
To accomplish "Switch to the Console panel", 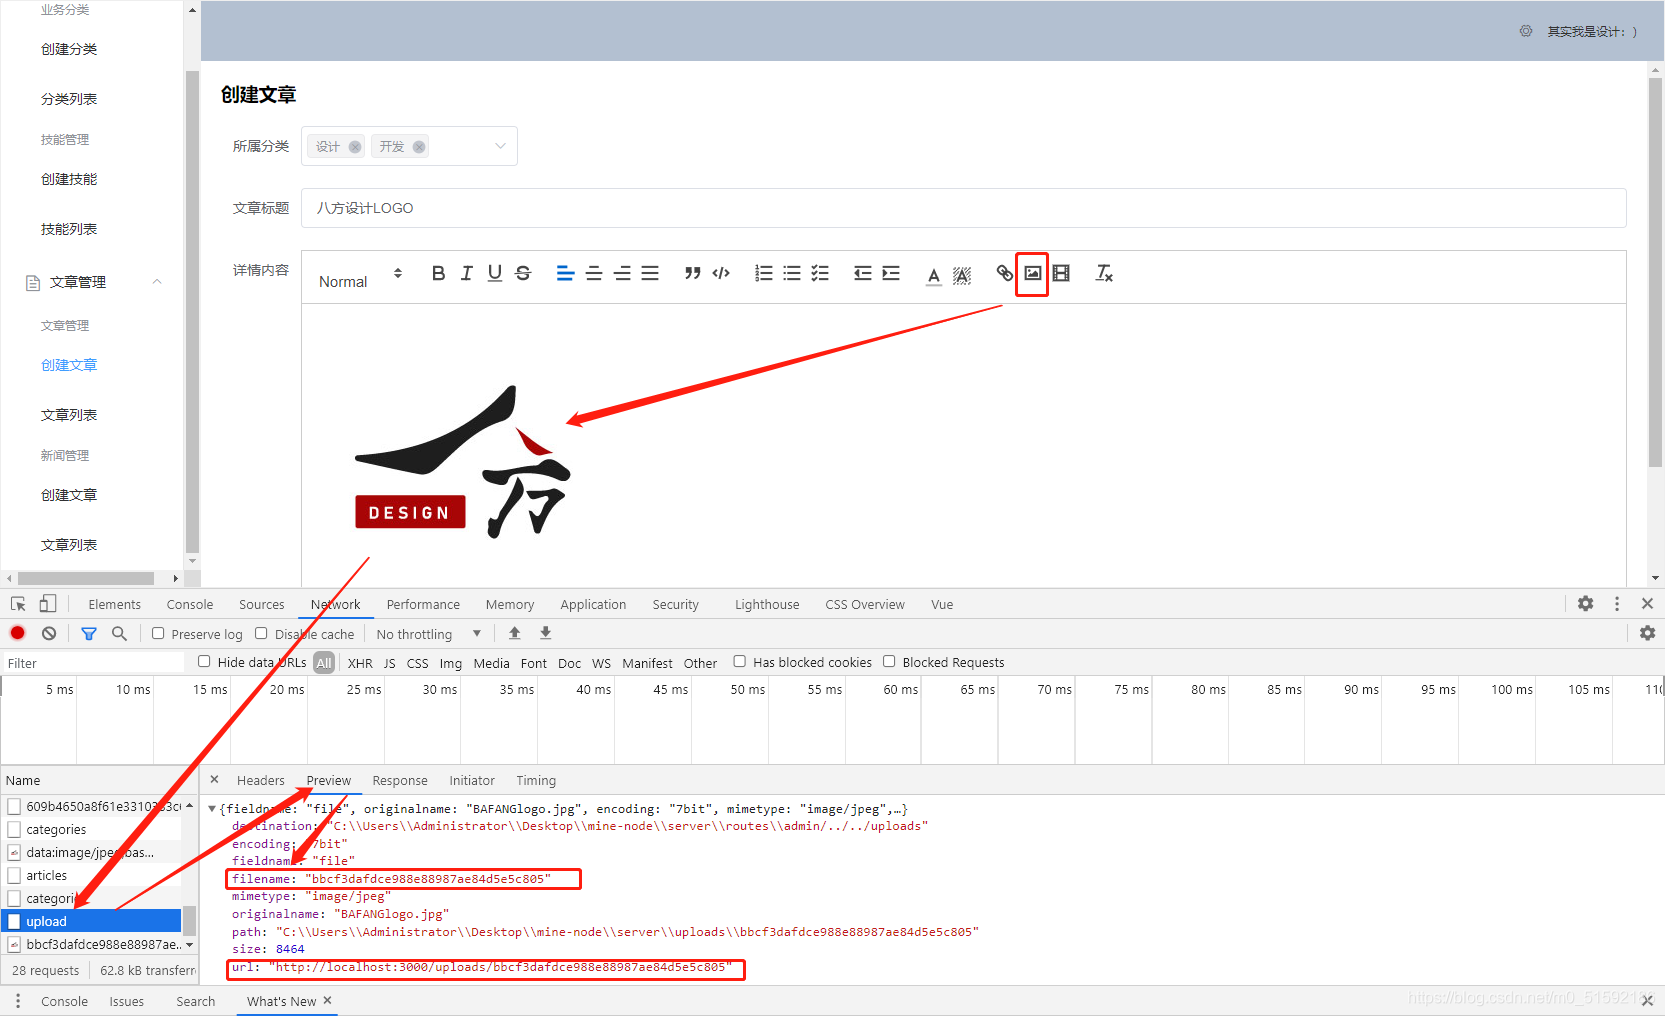I will pyautogui.click(x=189, y=604).
